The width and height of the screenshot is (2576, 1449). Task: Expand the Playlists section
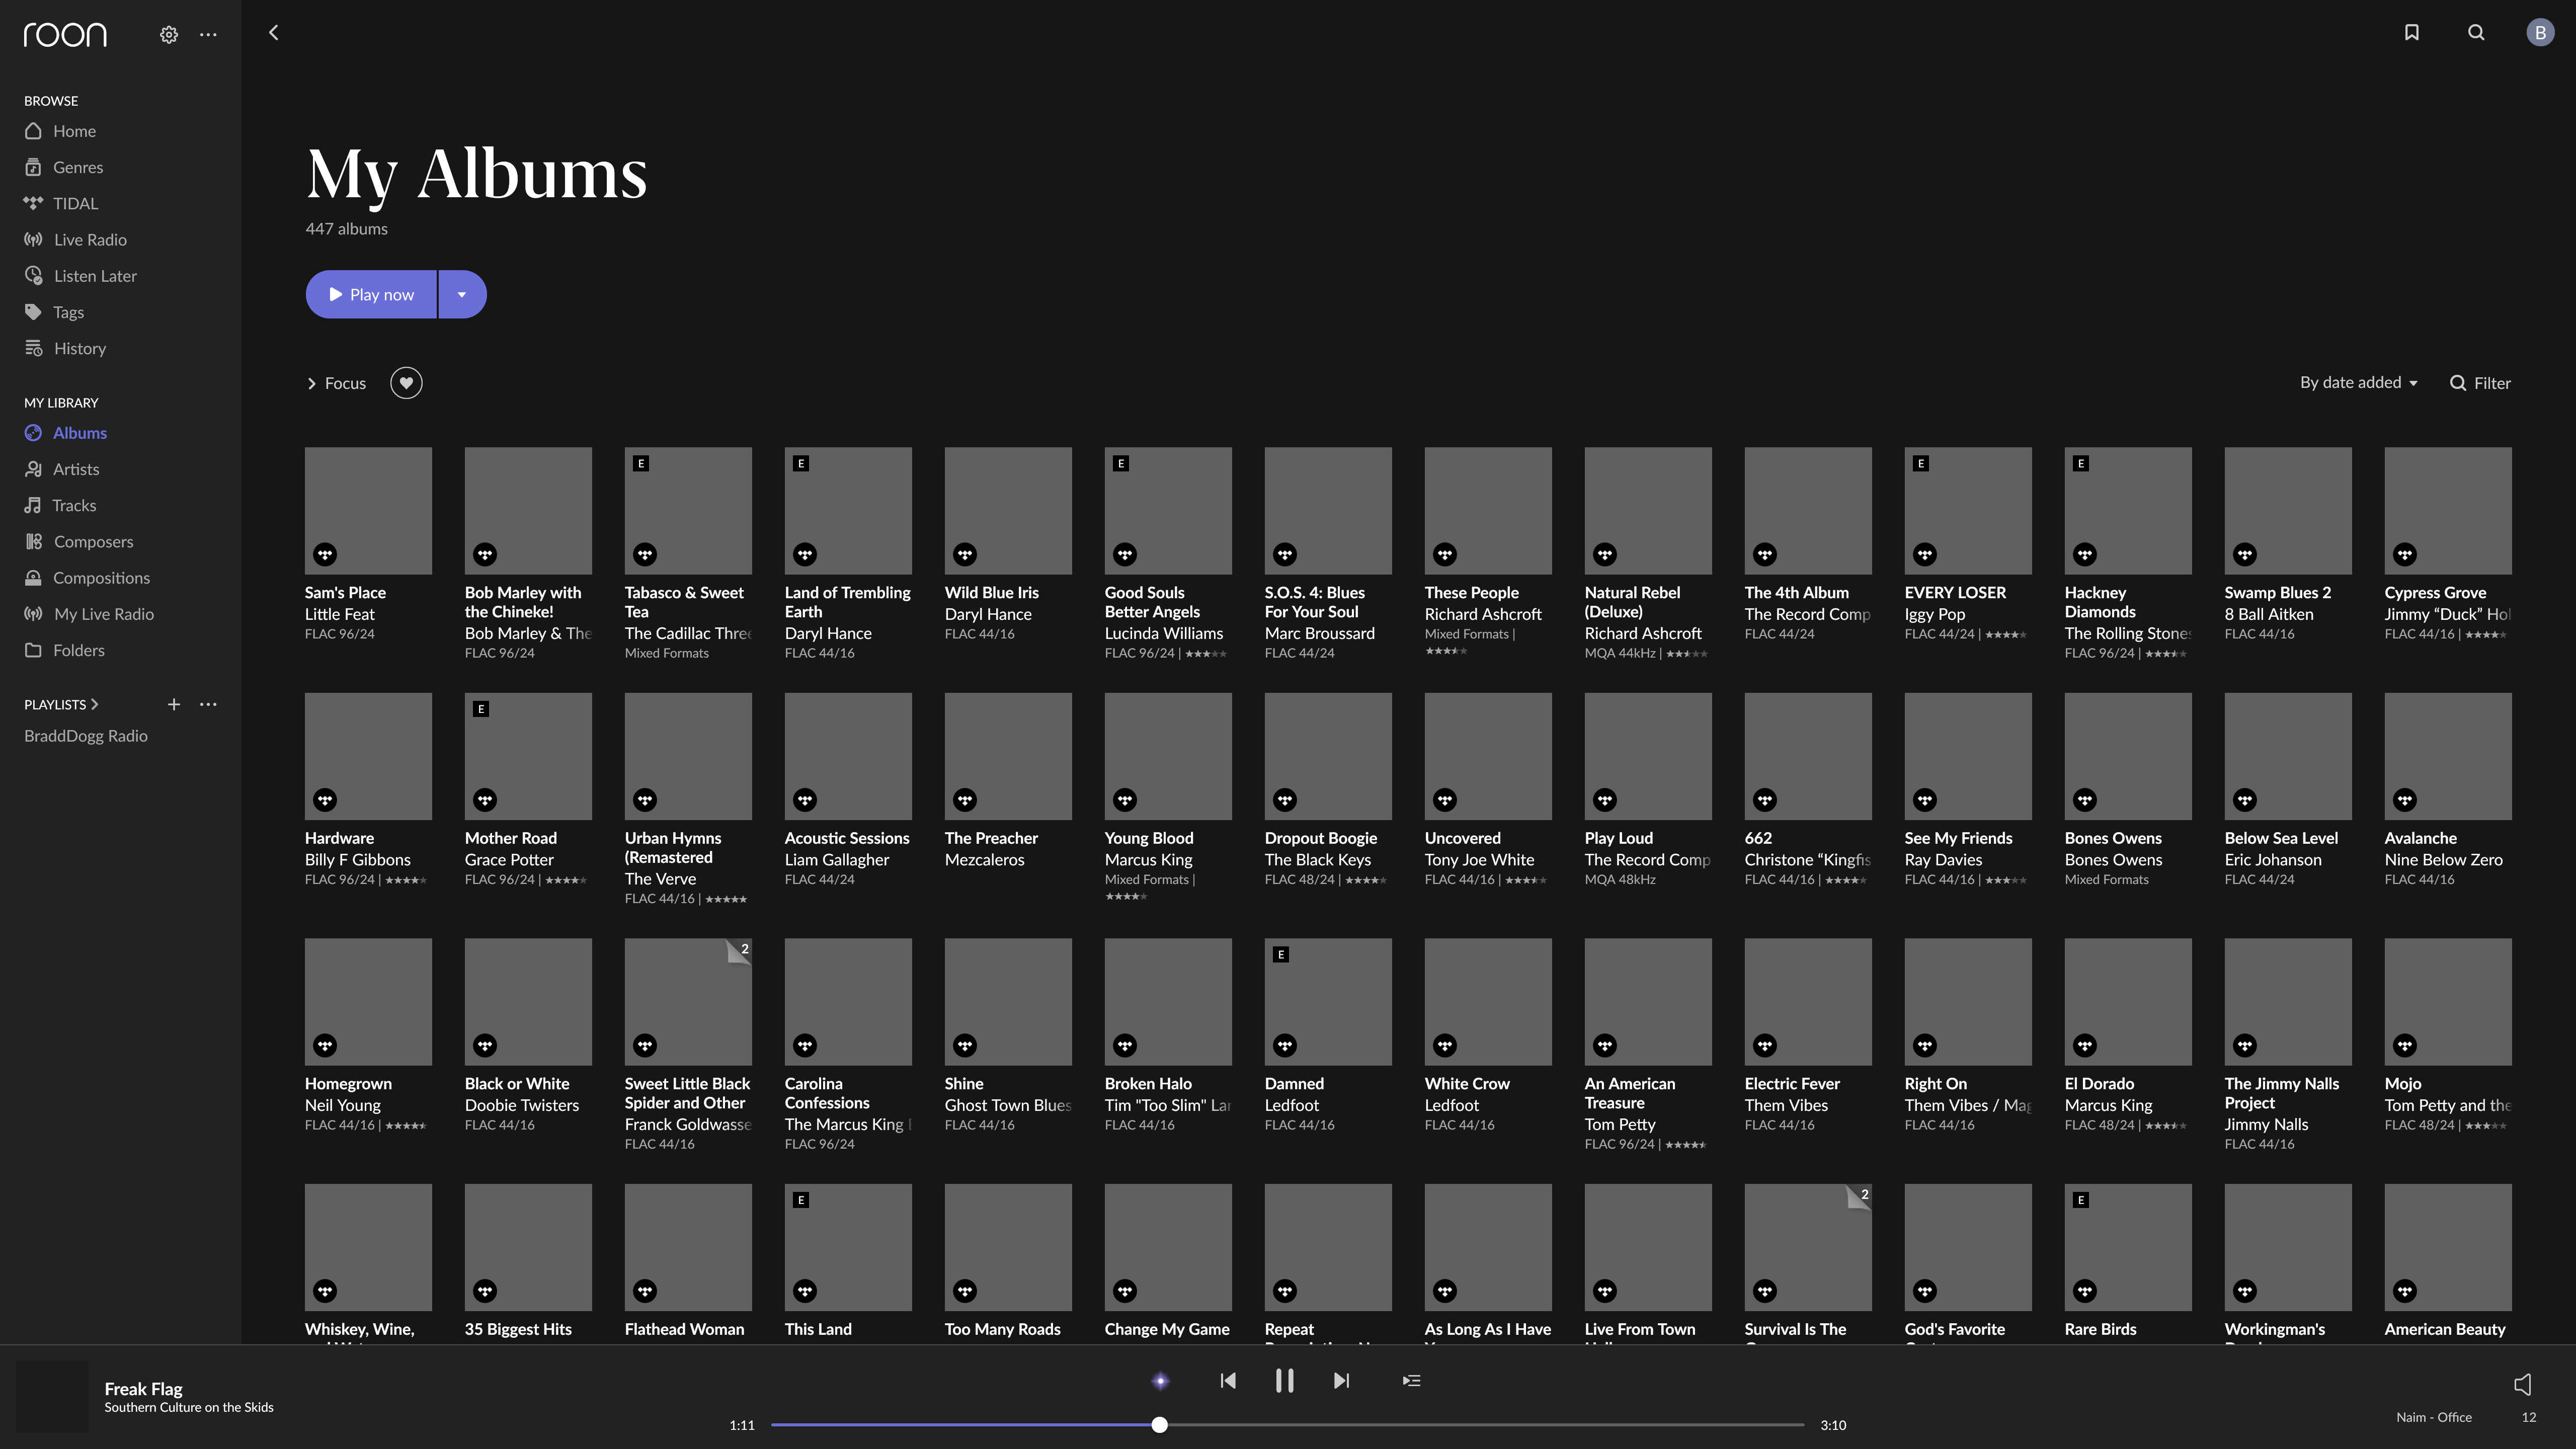pos(61,704)
